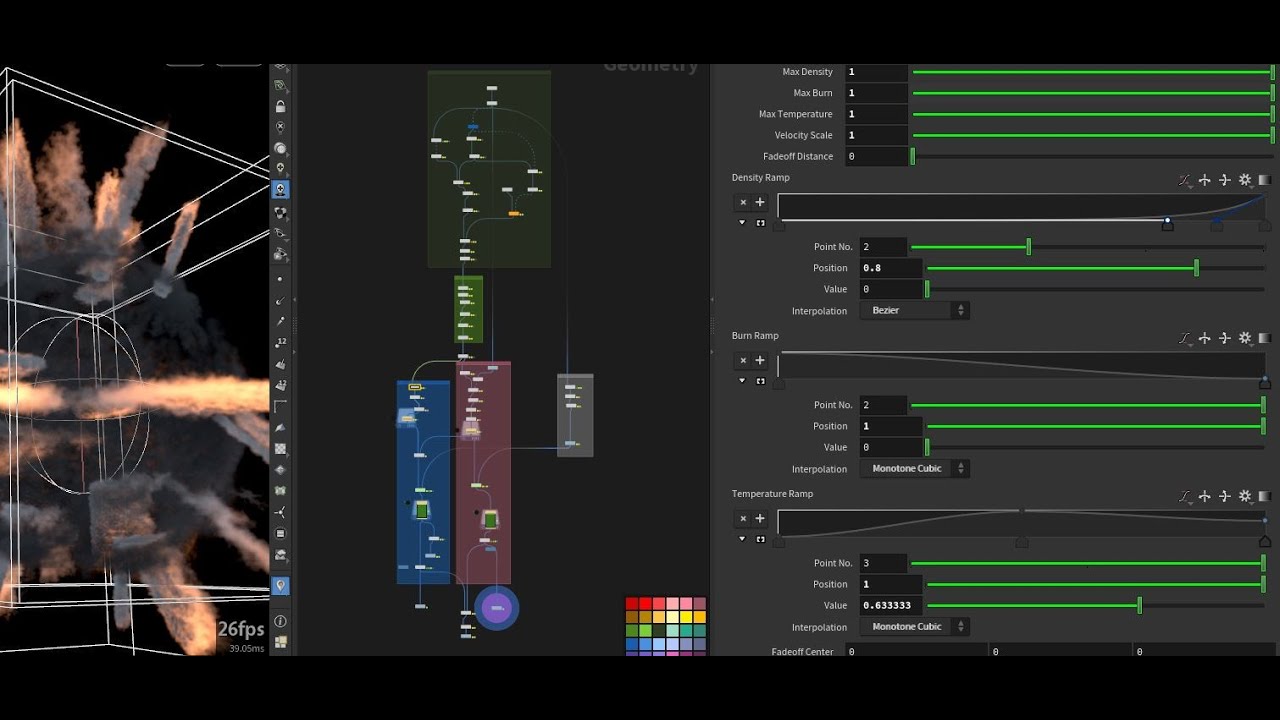1280x720 pixels.
Task: Open Temperature Ramp preset curve menu
Action: click(x=1185, y=496)
